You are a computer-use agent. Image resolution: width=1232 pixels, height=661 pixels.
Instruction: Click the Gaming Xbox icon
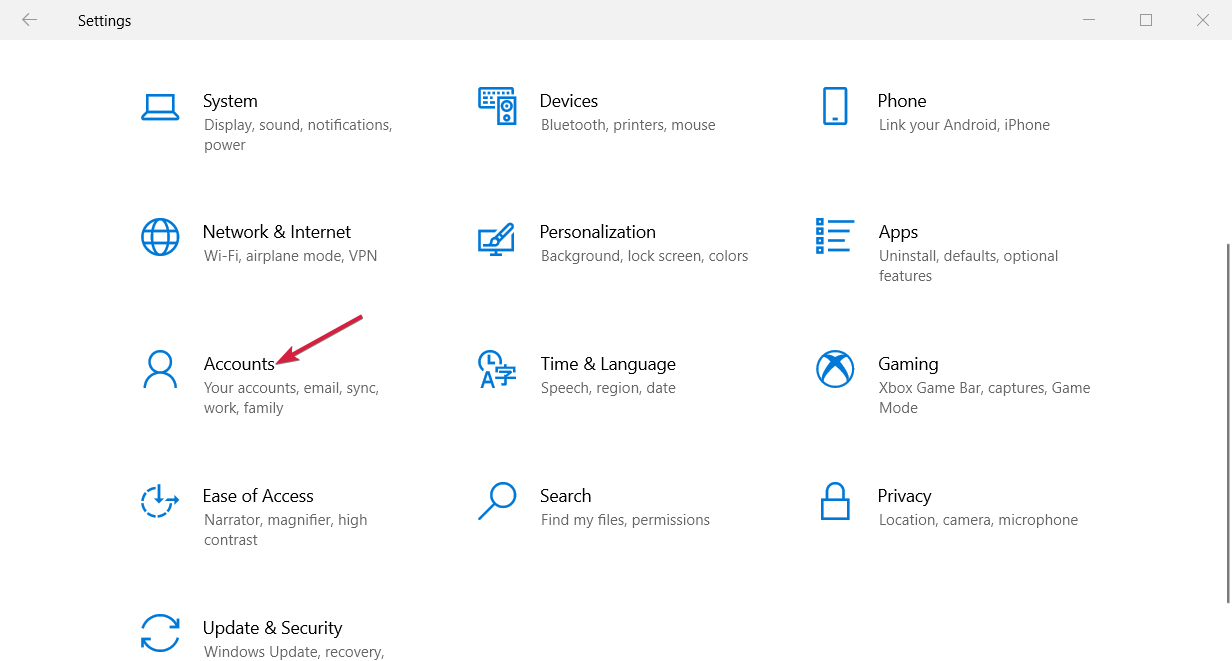[835, 369]
